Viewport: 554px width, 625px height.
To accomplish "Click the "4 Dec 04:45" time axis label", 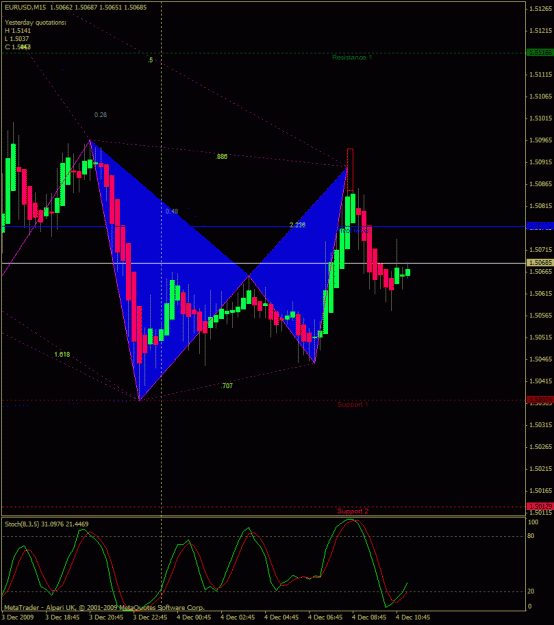I will click(281, 617).
